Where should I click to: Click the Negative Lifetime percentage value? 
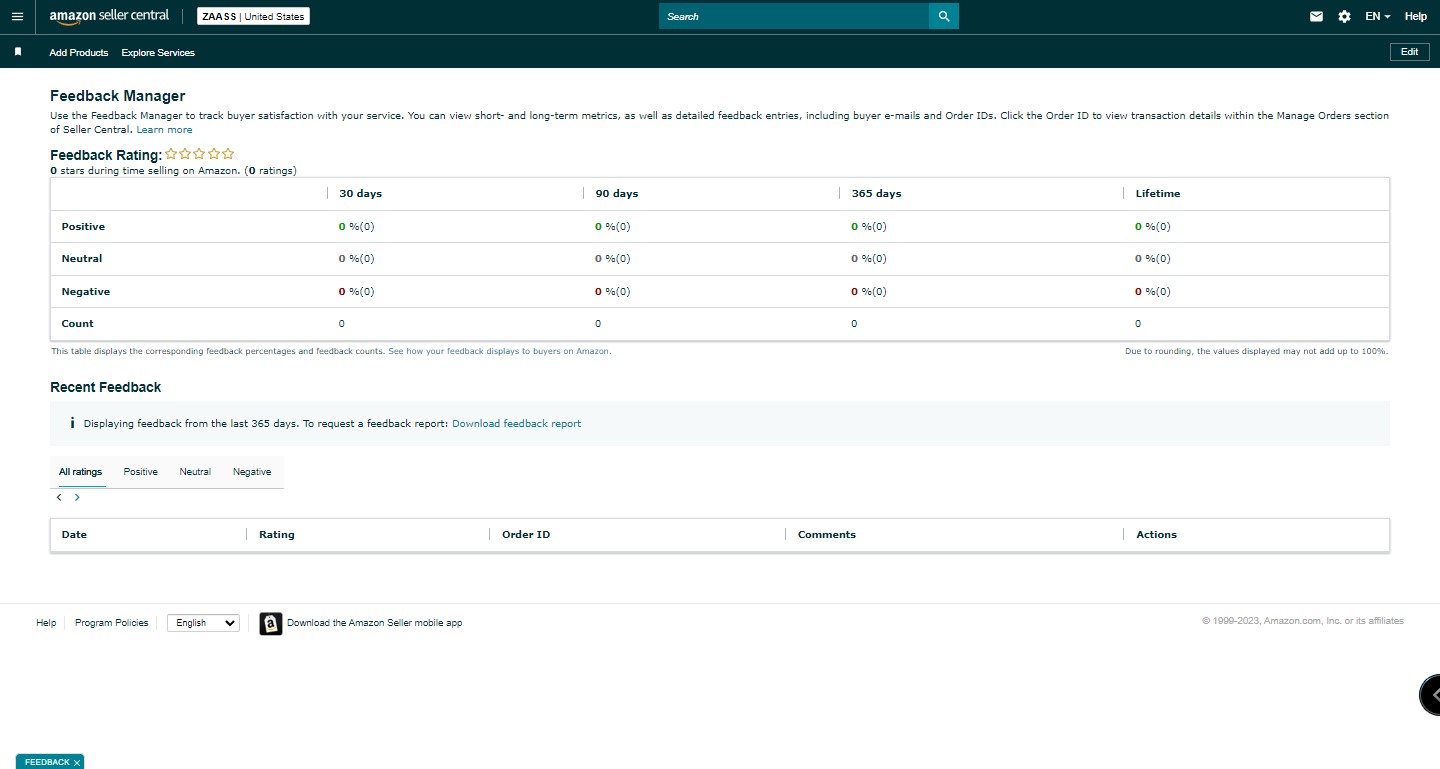coord(1153,292)
